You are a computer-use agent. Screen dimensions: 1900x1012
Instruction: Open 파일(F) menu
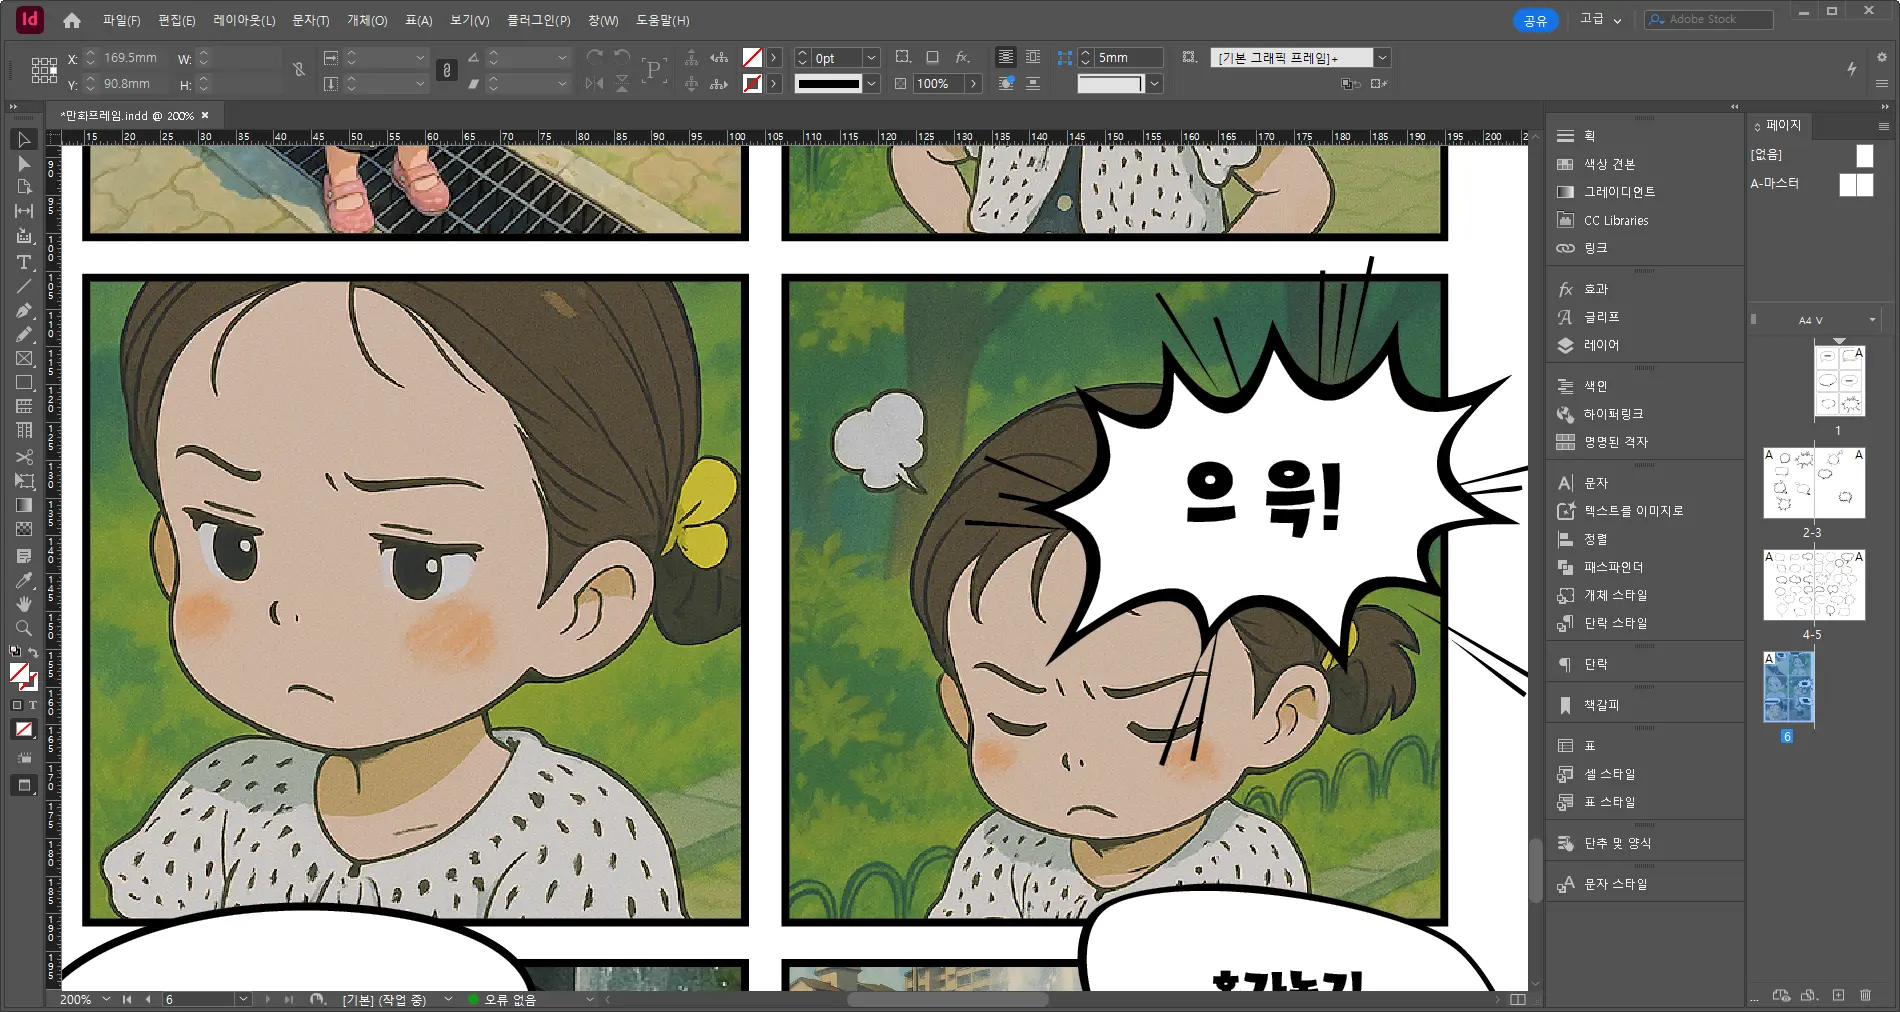[122, 20]
